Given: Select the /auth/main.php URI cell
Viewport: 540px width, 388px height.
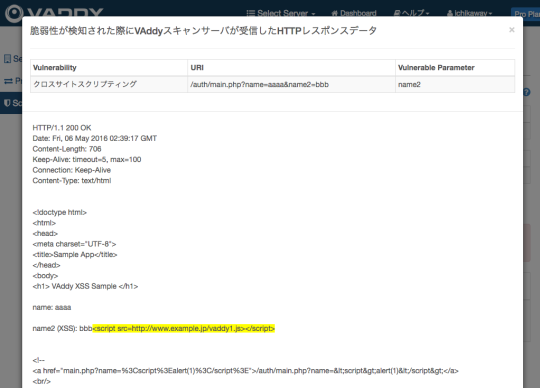Looking at the screenshot, I should (x=291, y=84).
